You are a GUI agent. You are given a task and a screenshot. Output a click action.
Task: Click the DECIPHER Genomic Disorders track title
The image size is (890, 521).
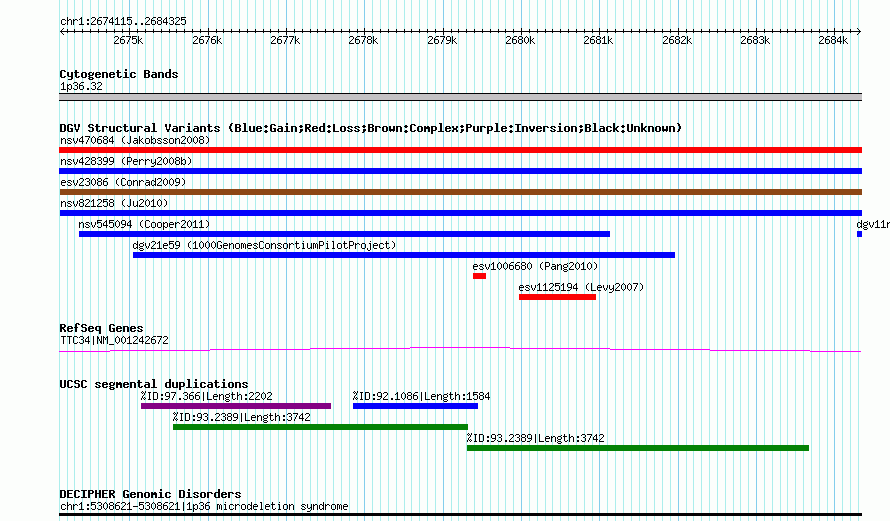pyautogui.click(x=150, y=494)
